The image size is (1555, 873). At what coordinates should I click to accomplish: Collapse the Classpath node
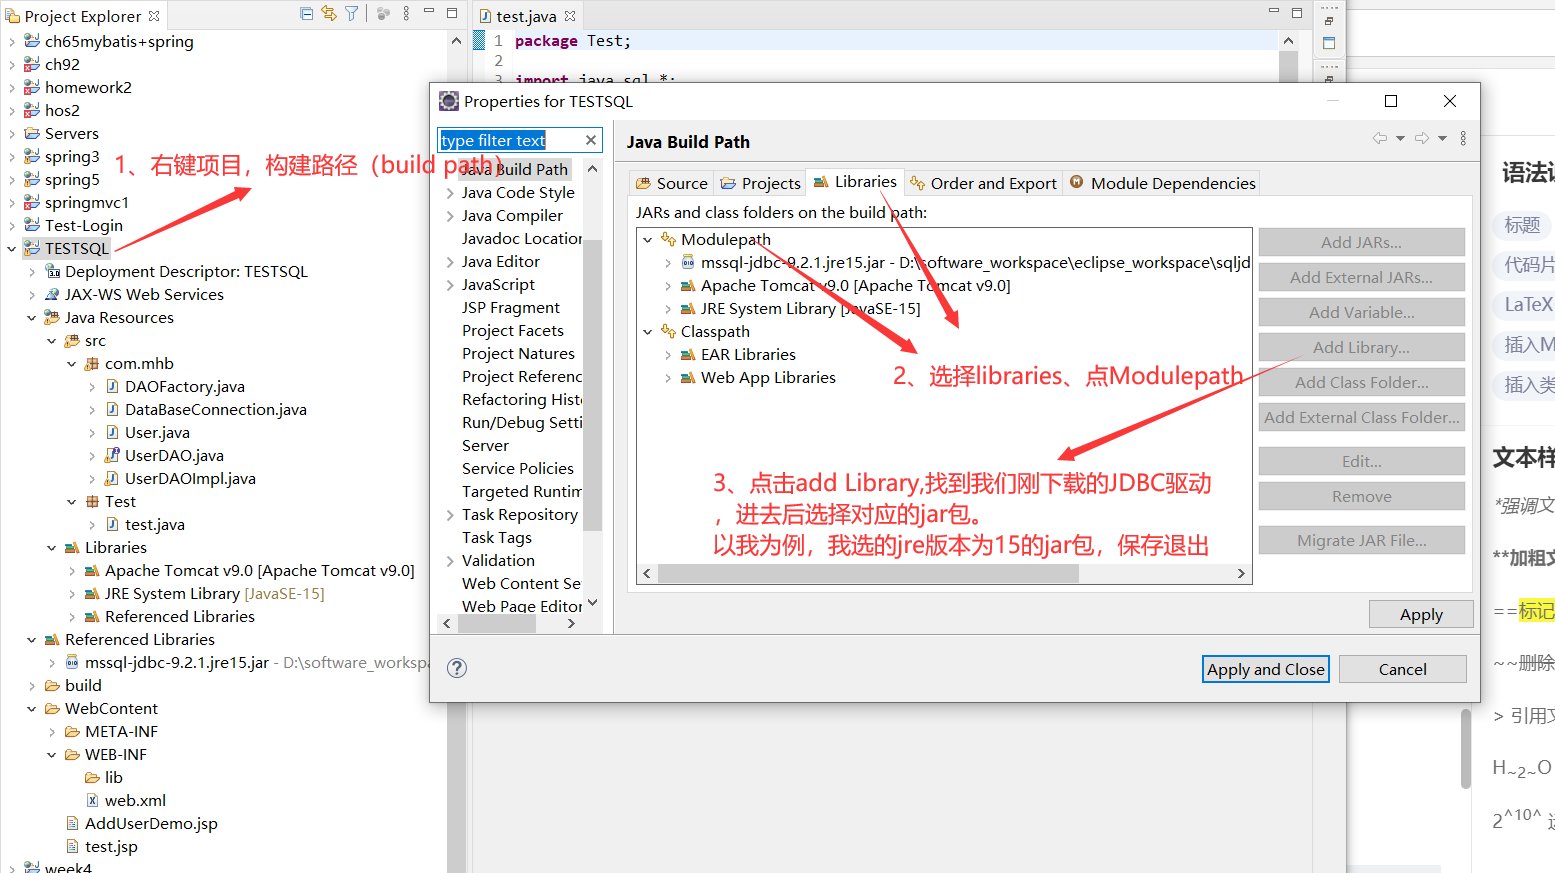(647, 332)
